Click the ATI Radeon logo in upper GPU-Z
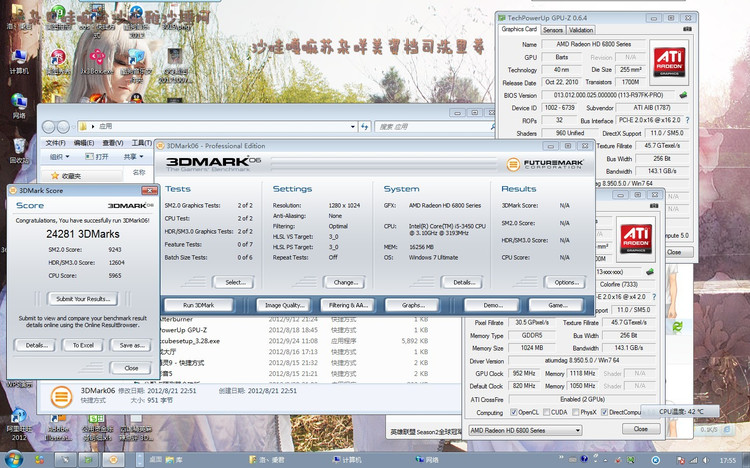750x468 pixels. tap(669, 63)
